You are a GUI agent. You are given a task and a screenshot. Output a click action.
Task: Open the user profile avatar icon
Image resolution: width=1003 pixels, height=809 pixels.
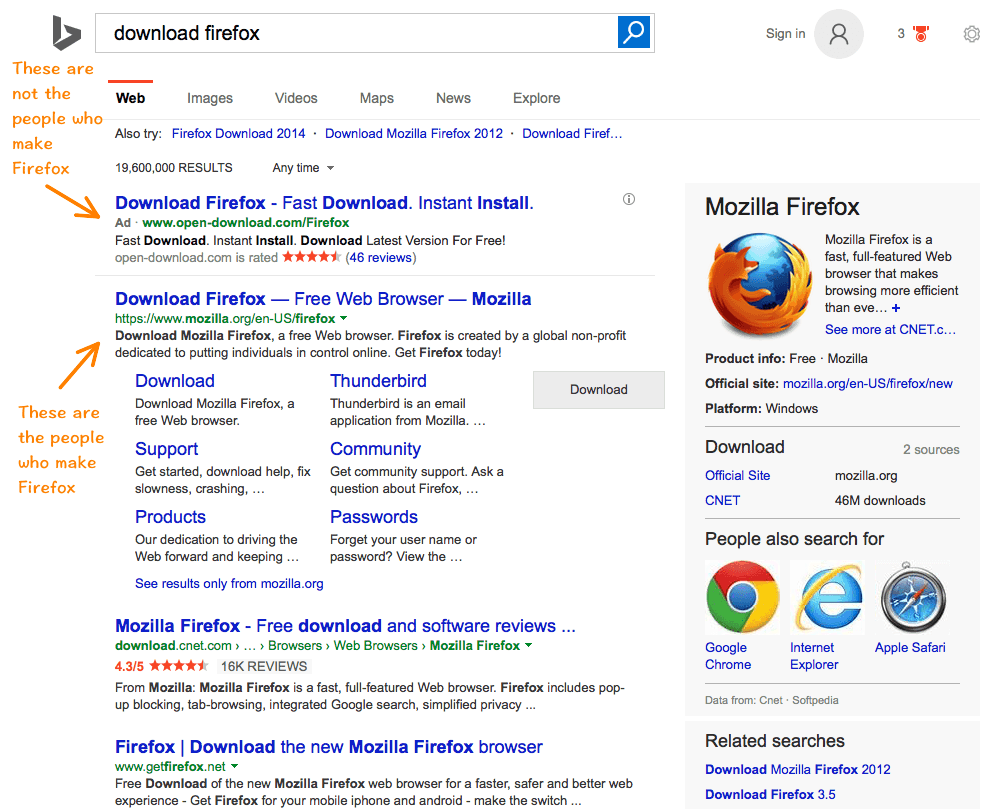839,34
